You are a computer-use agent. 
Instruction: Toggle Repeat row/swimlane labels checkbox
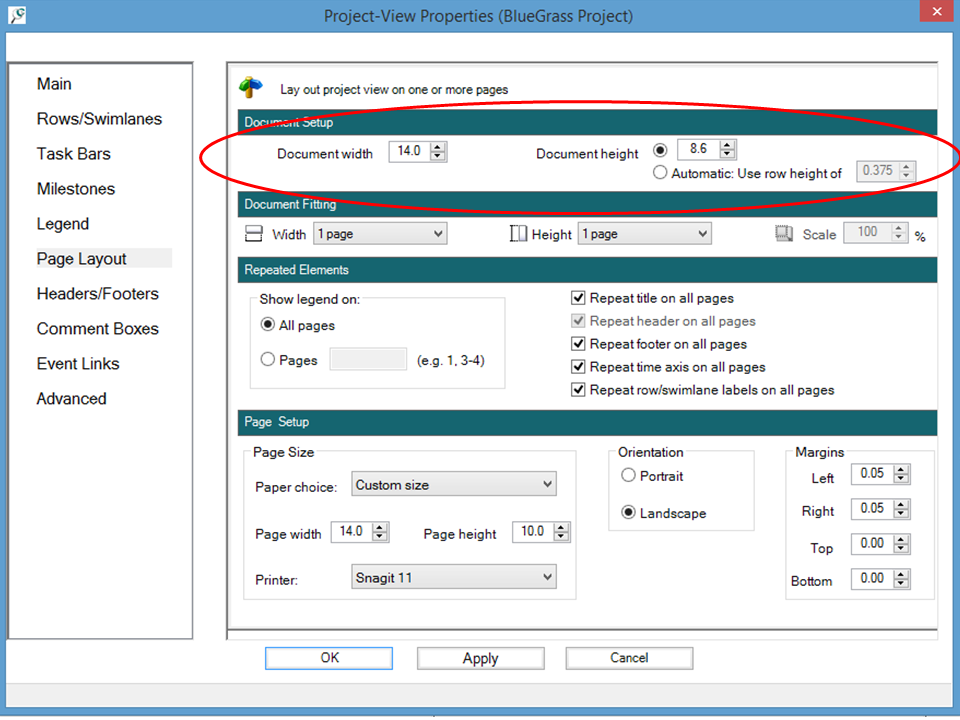point(578,389)
